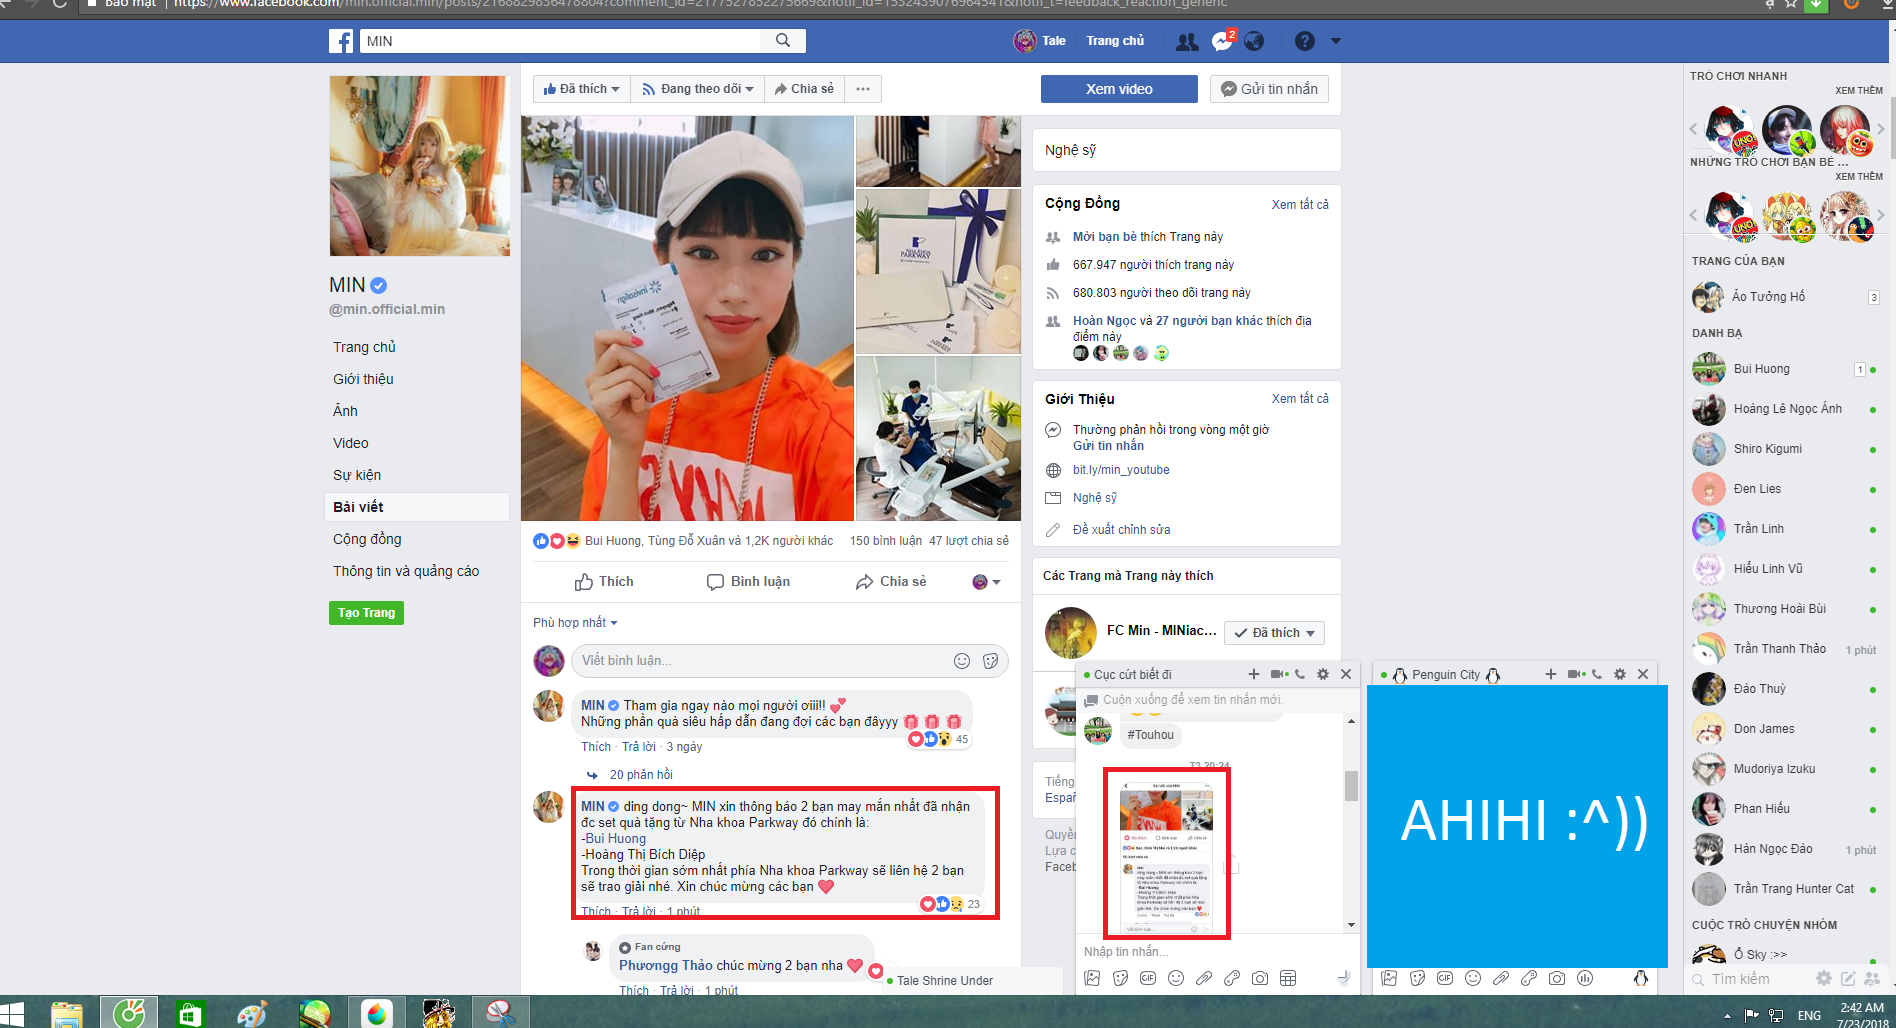Expand account menu arrow in top bar
The height and width of the screenshot is (1028, 1896).
(x=1336, y=41)
